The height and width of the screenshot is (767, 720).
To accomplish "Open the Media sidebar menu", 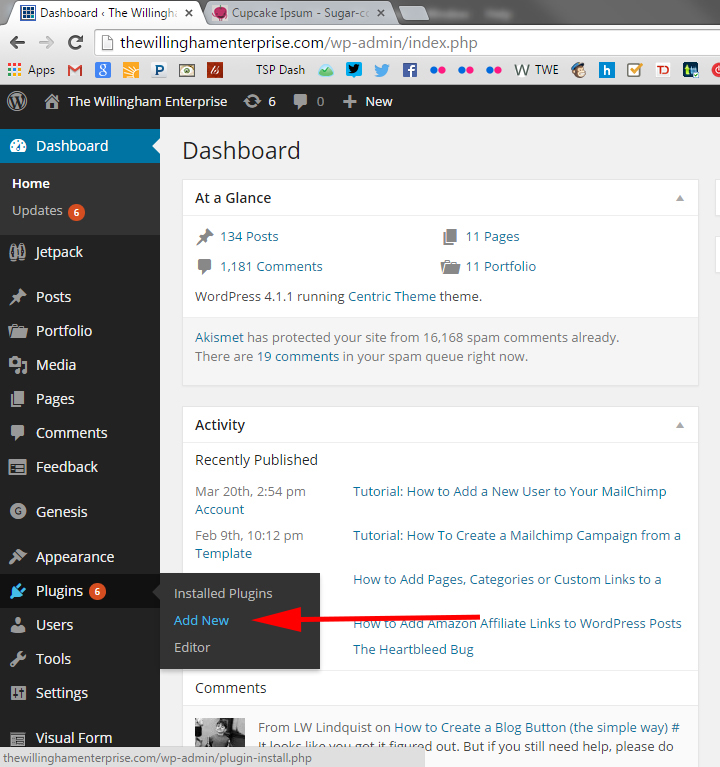I will pos(80,365).
